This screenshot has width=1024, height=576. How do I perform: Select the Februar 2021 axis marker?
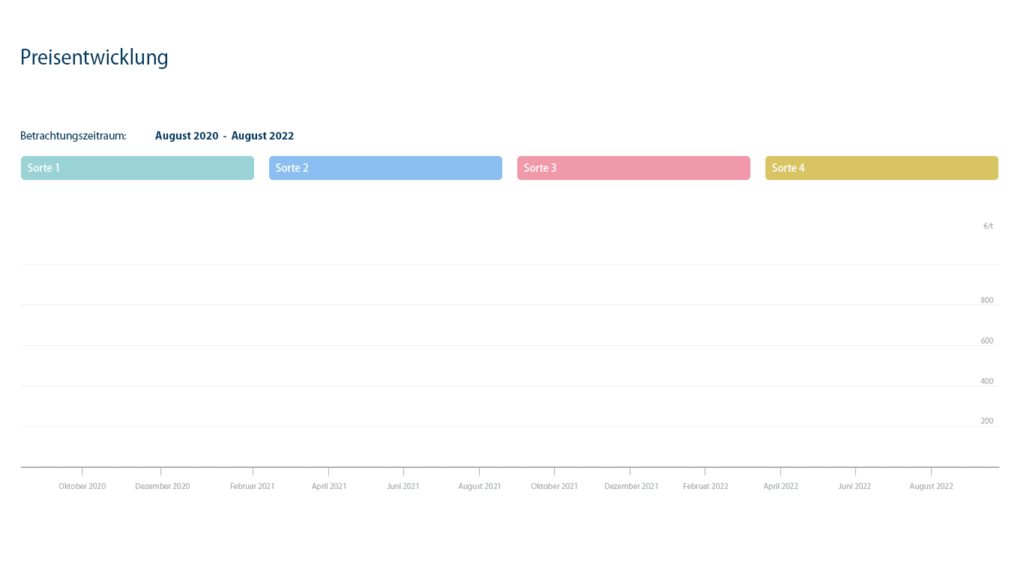(x=252, y=486)
